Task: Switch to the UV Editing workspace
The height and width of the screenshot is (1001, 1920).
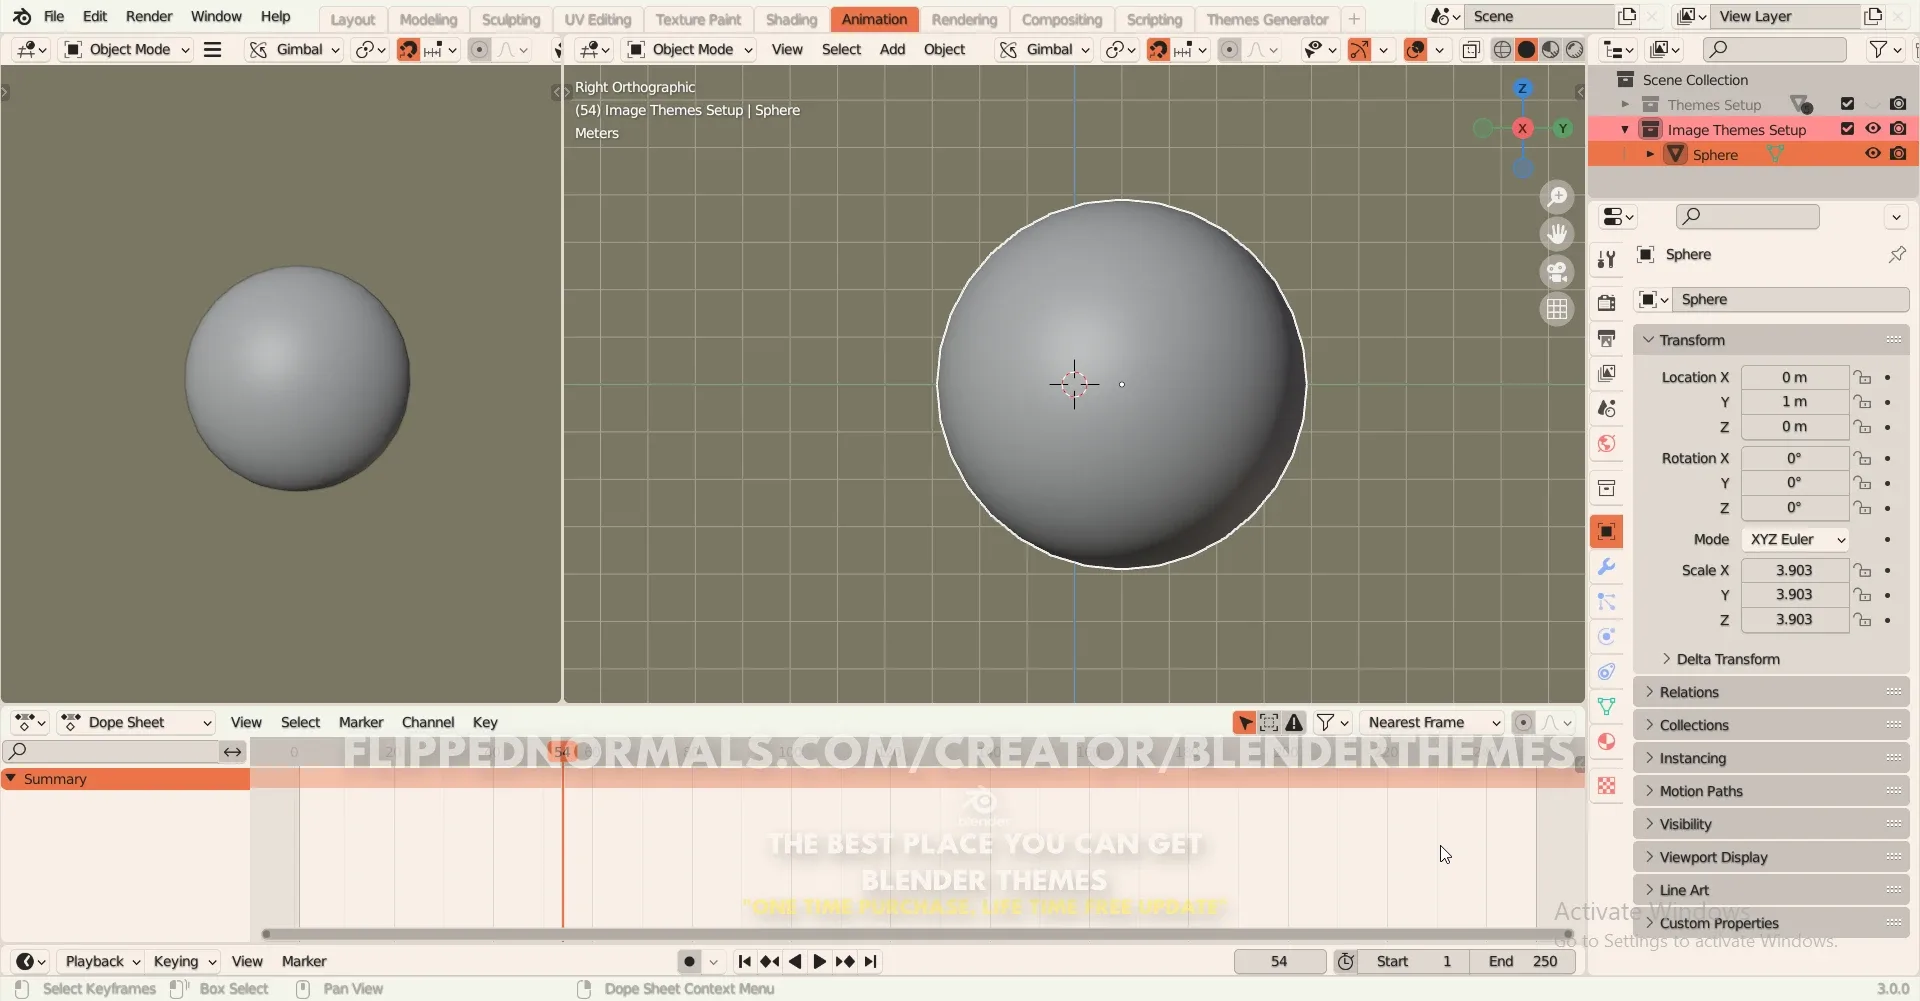Action: click(599, 19)
